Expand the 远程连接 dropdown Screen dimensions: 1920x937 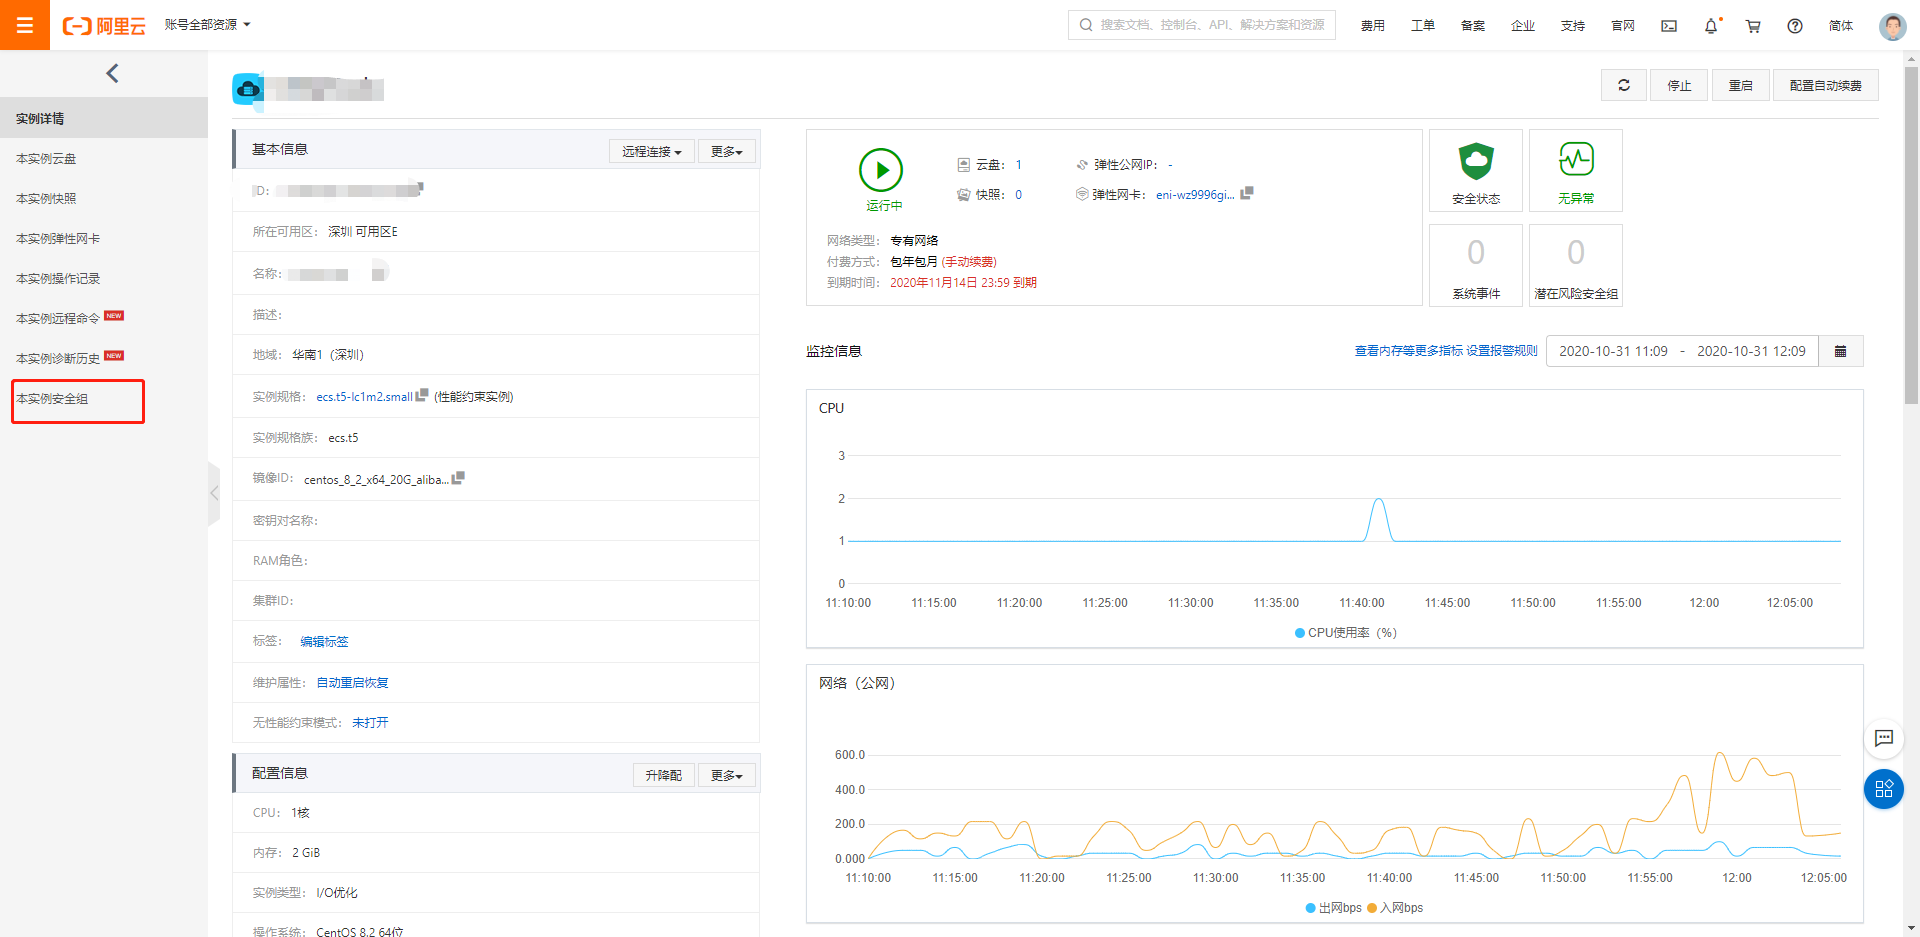[x=651, y=151]
